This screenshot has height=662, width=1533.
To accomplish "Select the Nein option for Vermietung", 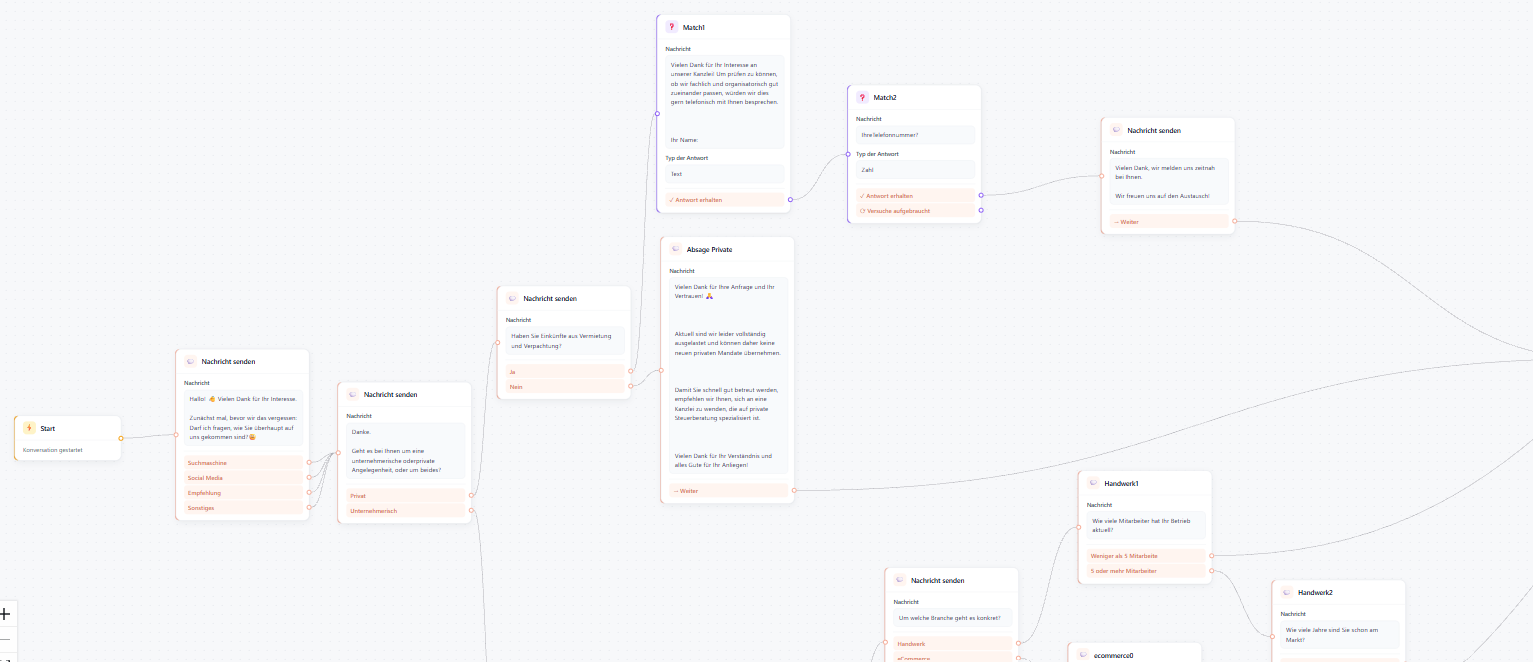I will [565, 386].
